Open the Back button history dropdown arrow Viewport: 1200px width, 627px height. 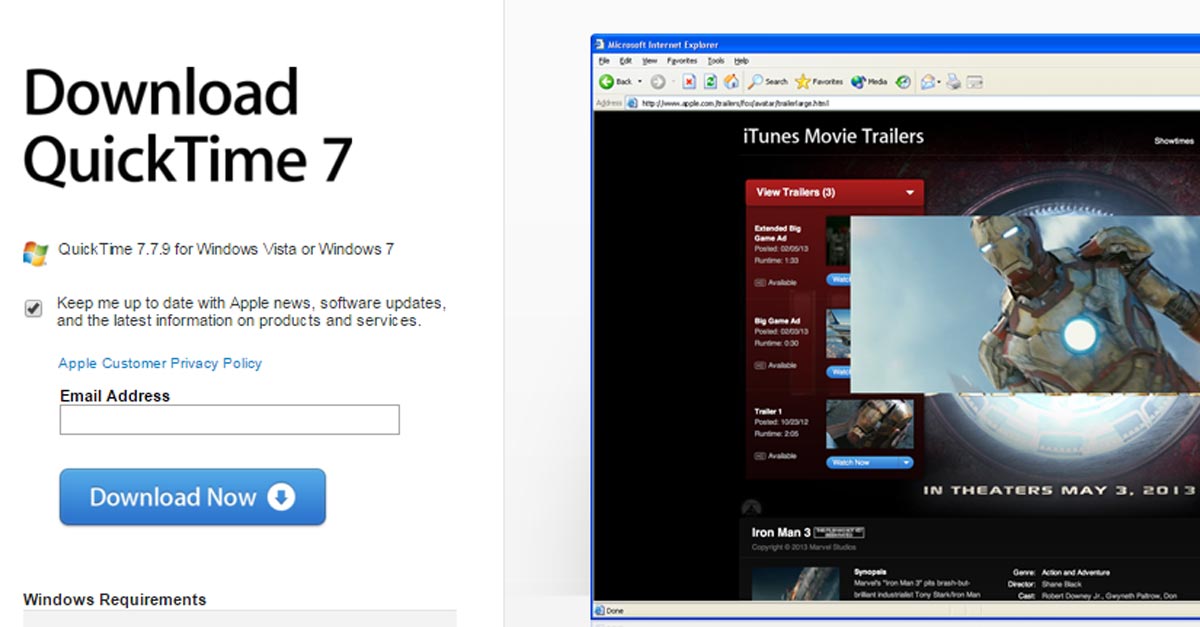point(640,82)
